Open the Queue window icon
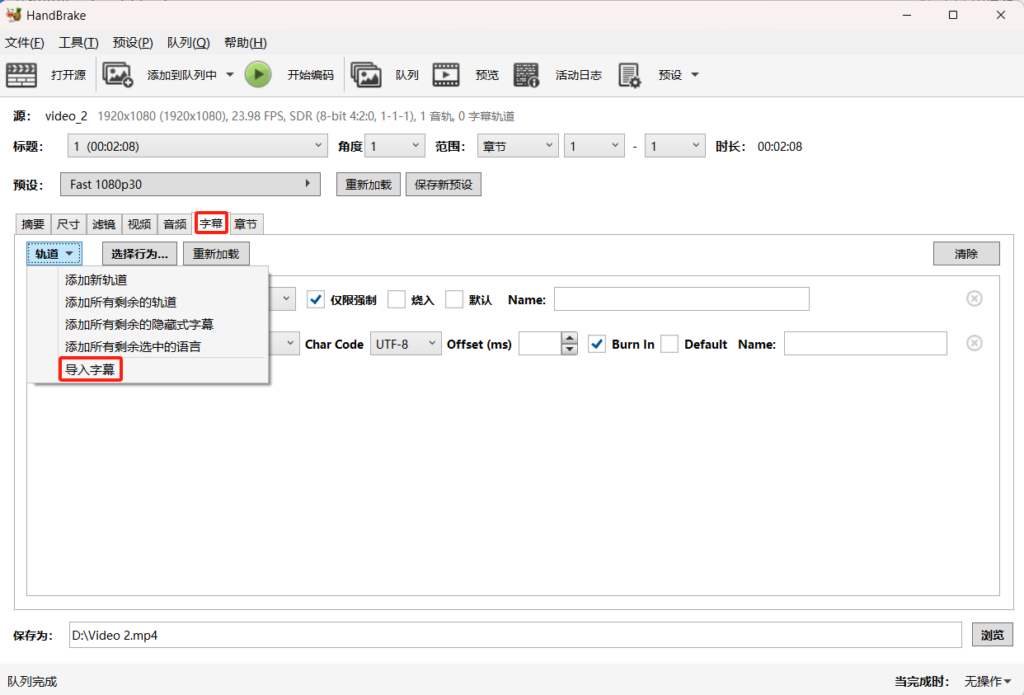 point(367,75)
